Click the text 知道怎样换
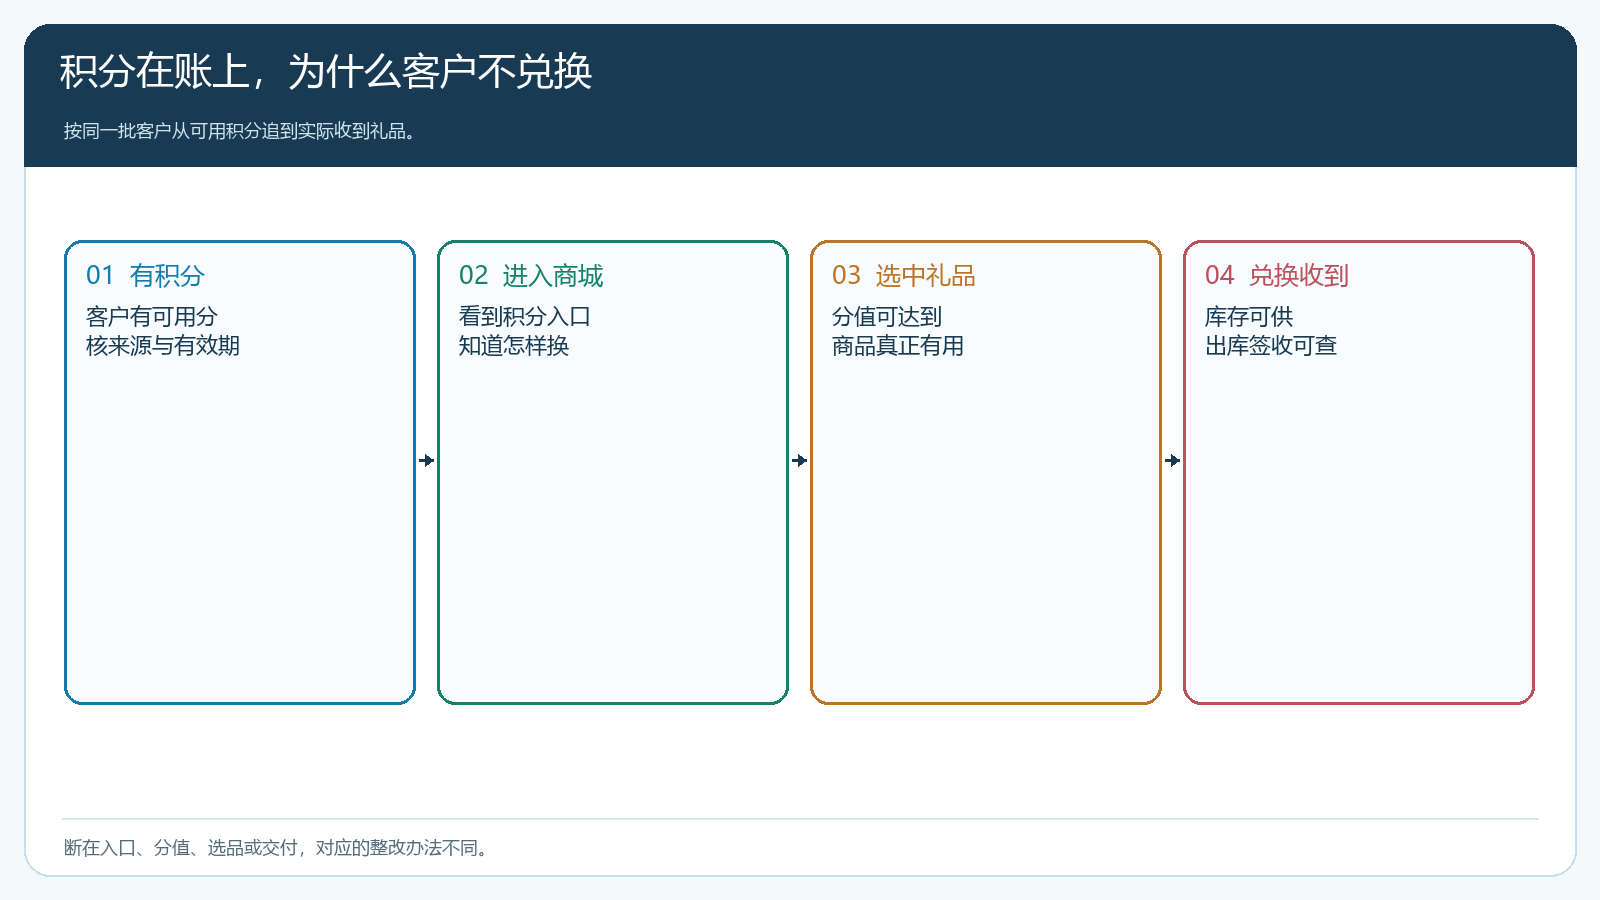1600x900 pixels. 514,346
